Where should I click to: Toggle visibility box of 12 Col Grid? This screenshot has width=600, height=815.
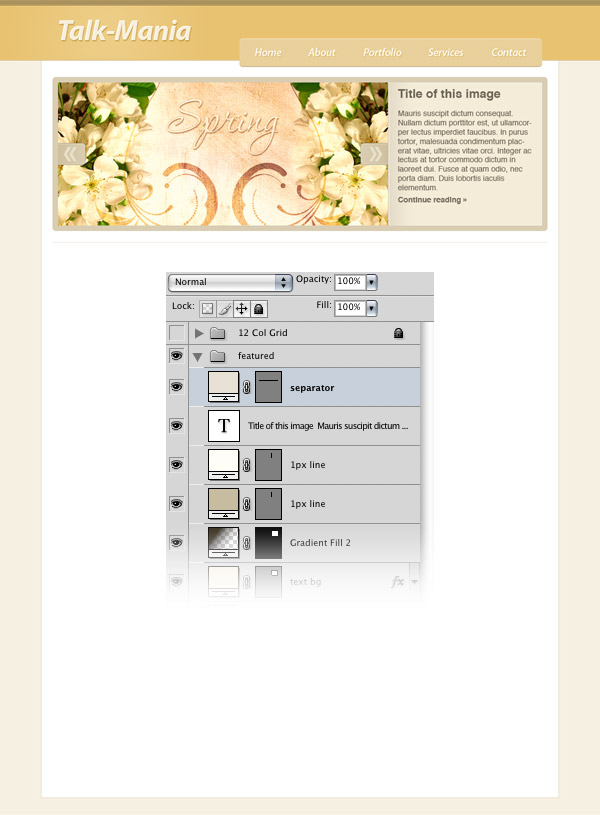pos(177,333)
